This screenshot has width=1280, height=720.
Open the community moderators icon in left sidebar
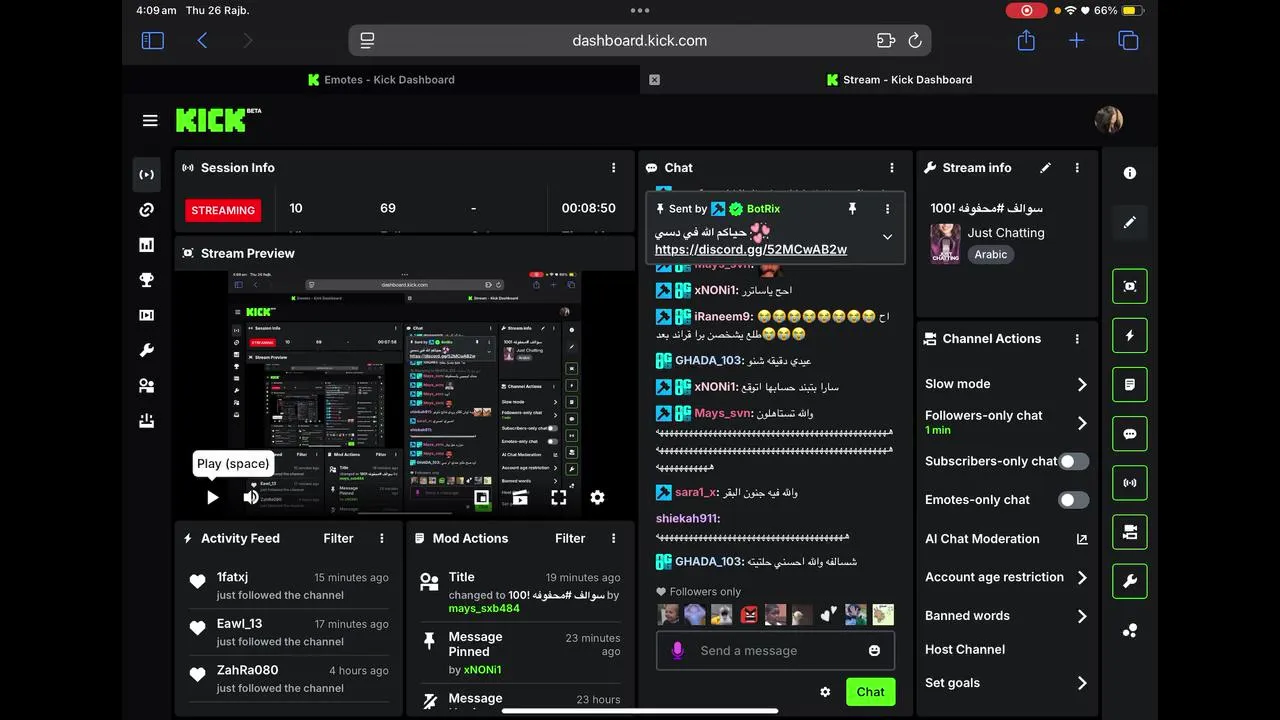coord(147,386)
